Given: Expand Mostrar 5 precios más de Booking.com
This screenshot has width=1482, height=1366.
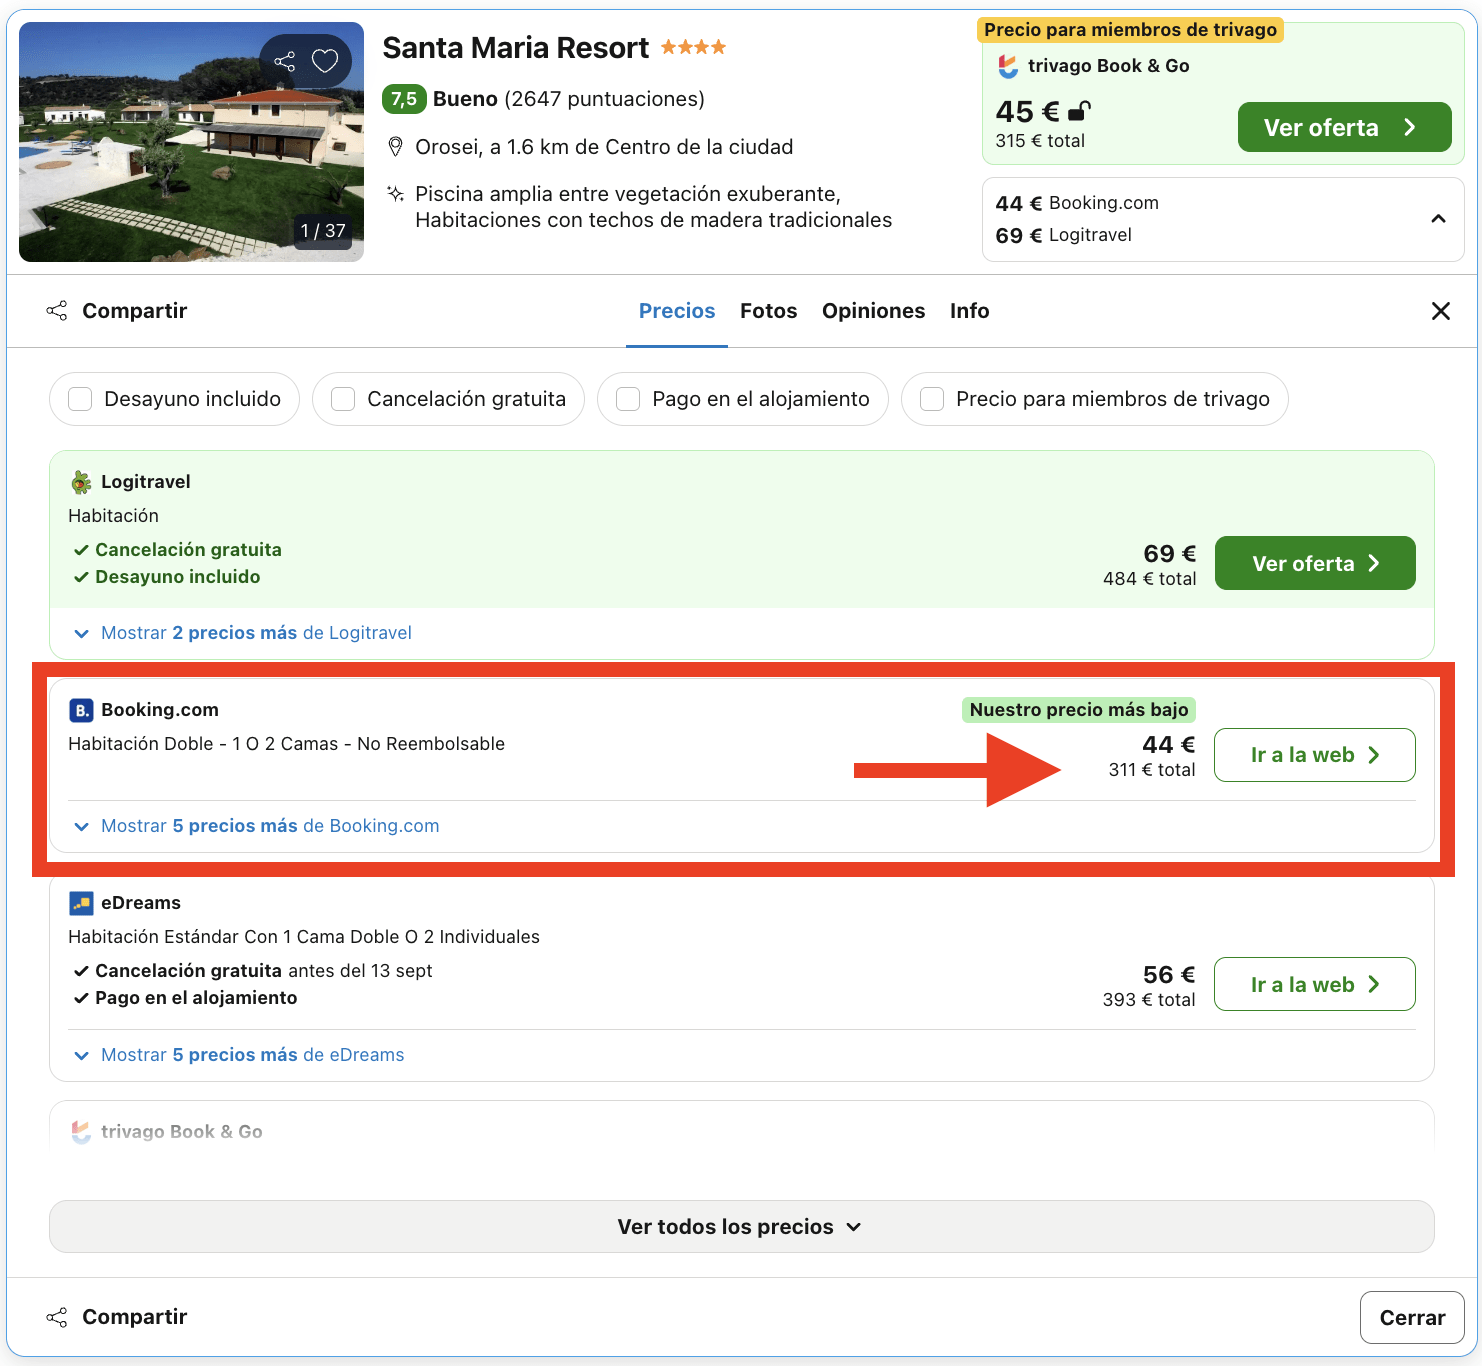Looking at the screenshot, I should (x=269, y=825).
